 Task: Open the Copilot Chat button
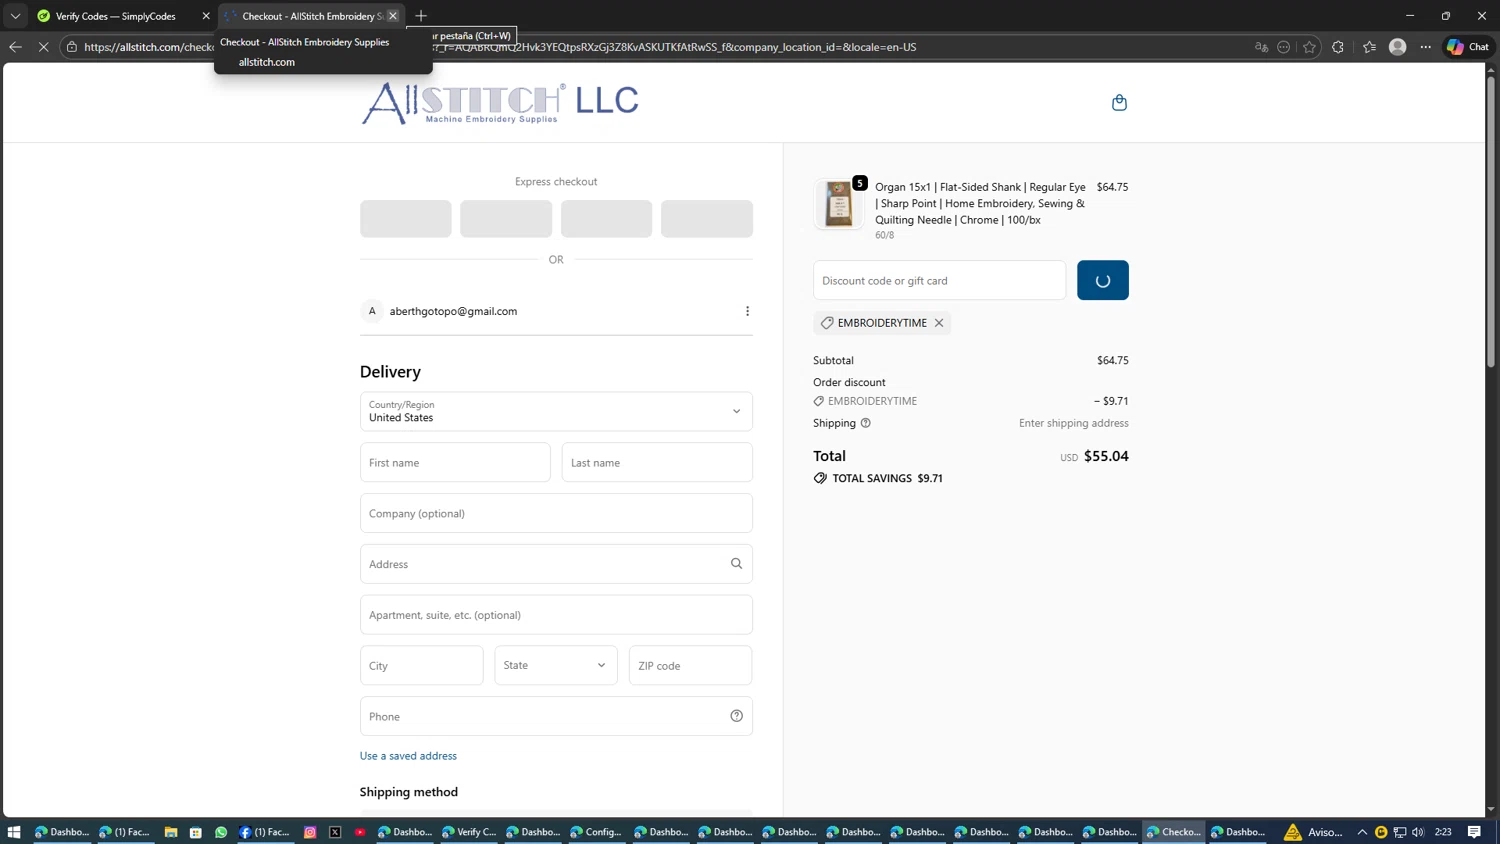(x=1468, y=47)
